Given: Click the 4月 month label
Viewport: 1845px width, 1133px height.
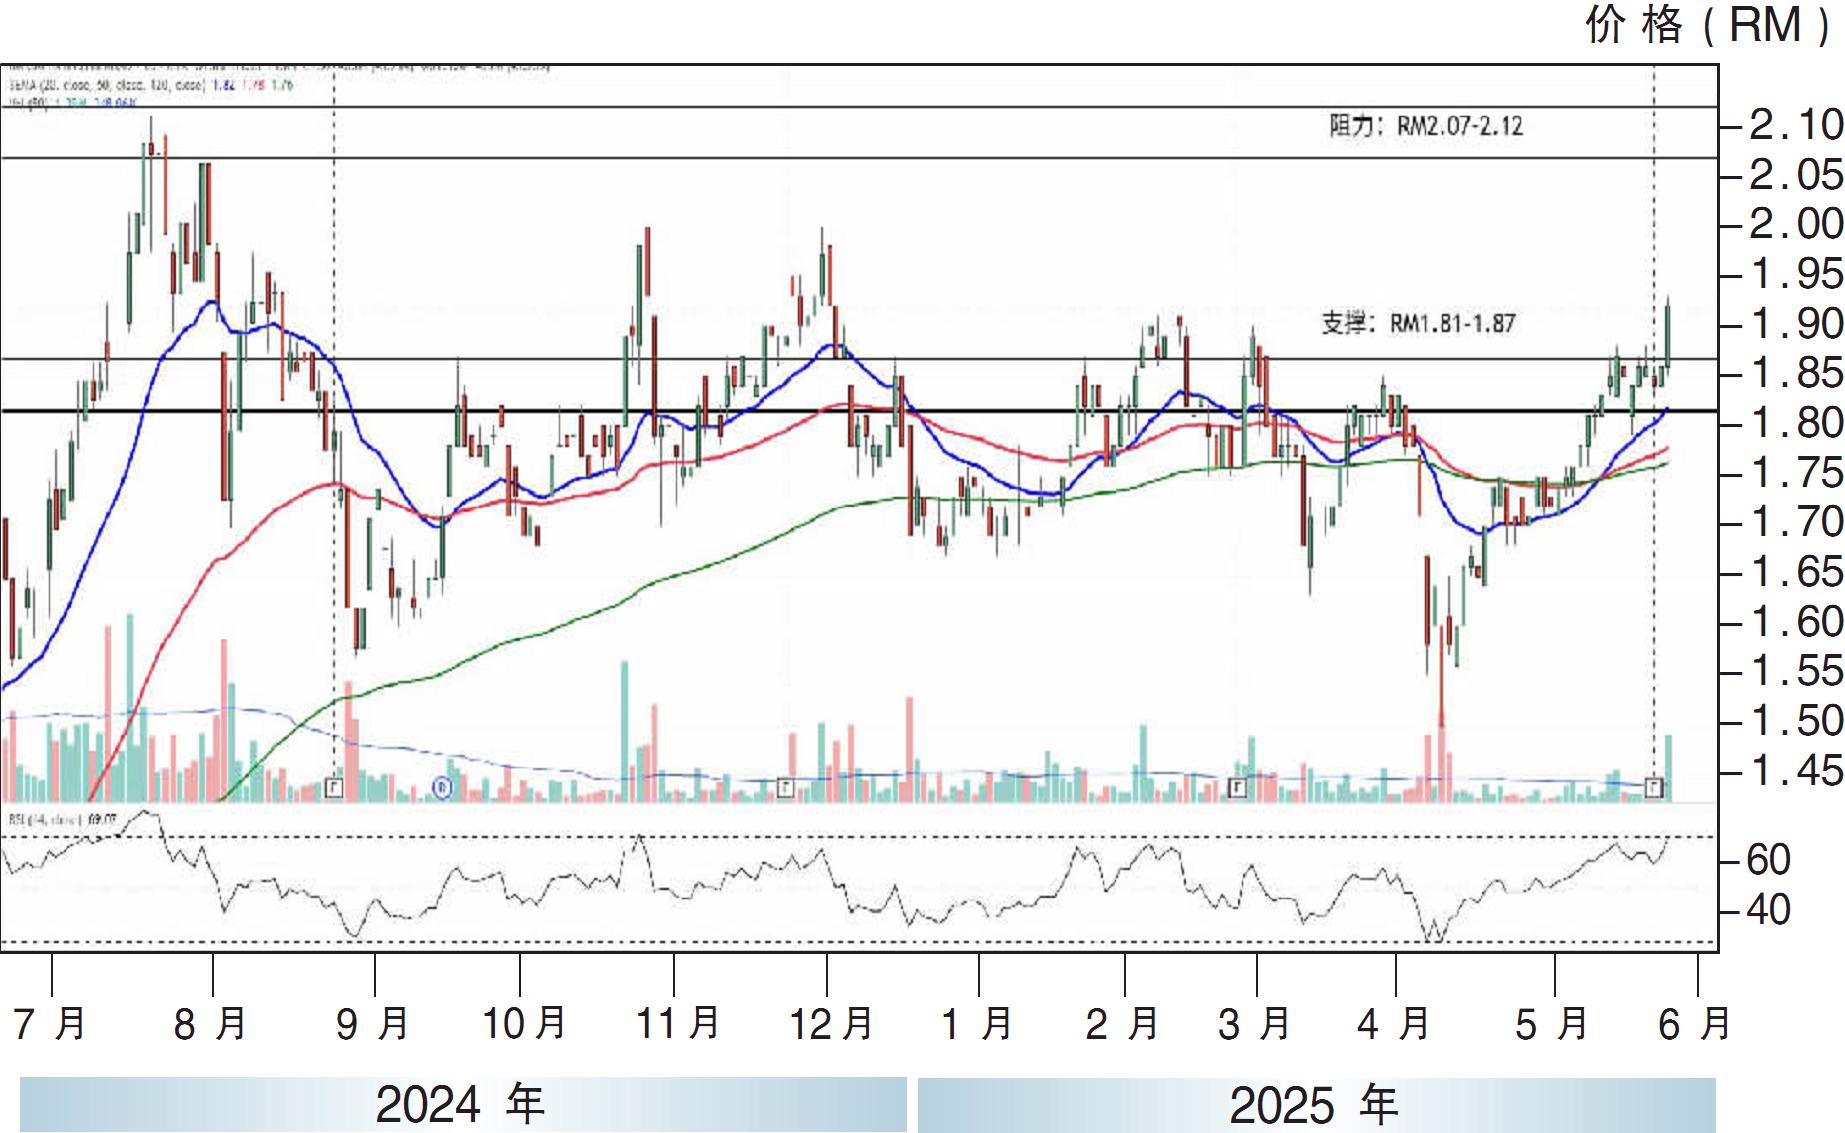Looking at the screenshot, I should pos(1393,1024).
